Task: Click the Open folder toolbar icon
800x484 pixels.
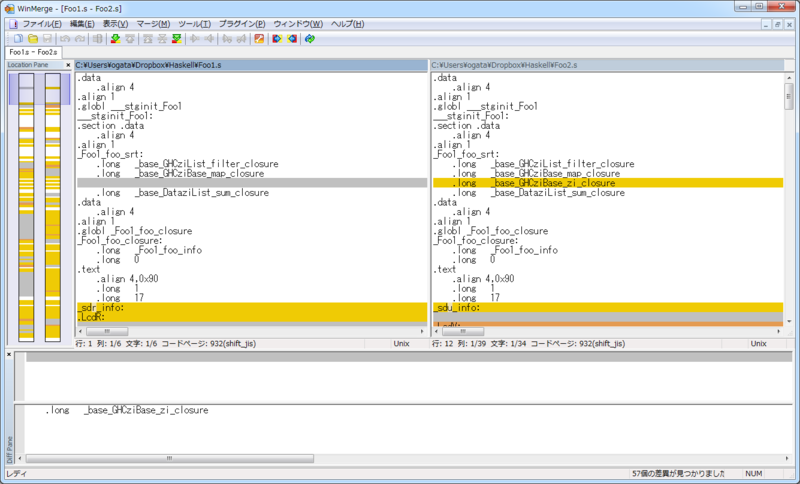Action: [x=33, y=39]
